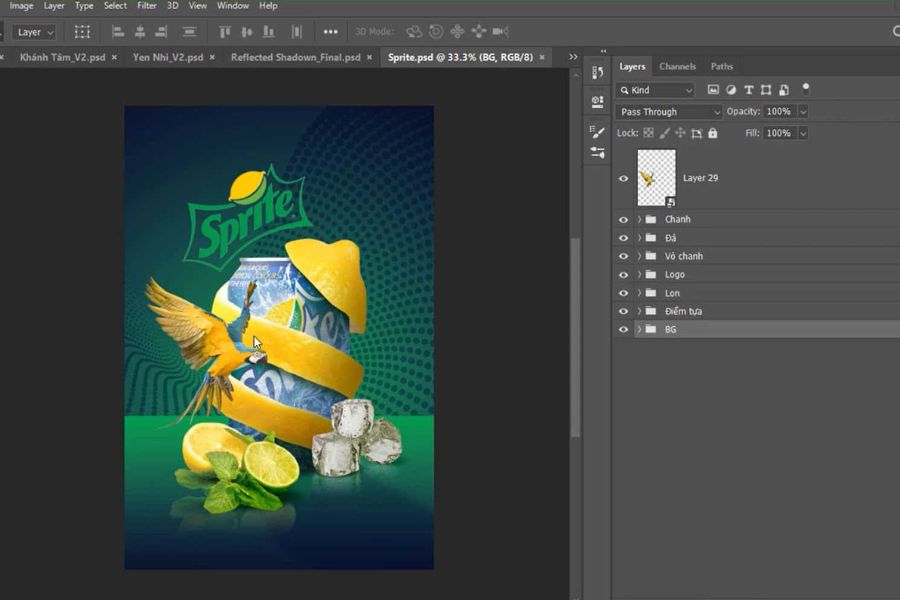Align right edges in options bar
This screenshot has width=900, height=600.
click(x=161, y=32)
